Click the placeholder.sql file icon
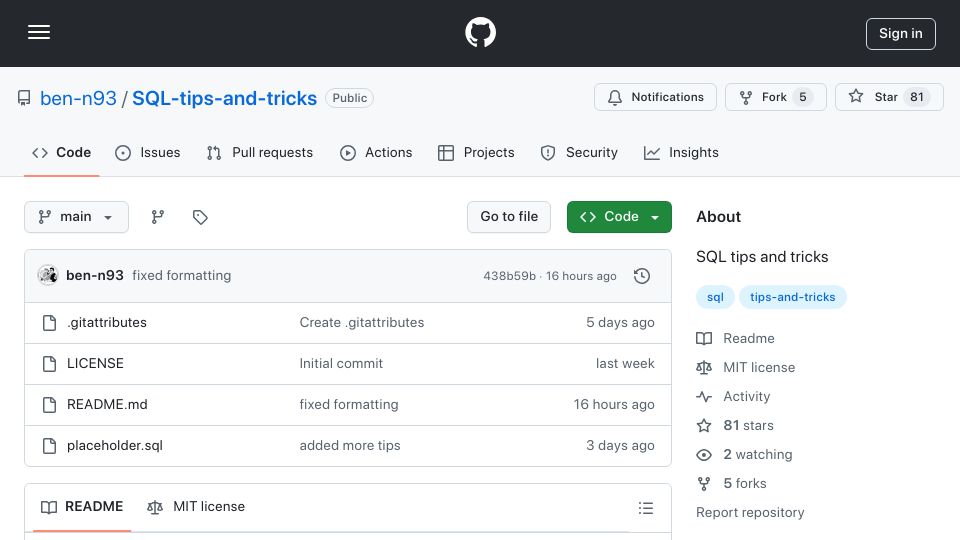 [50, 446]
